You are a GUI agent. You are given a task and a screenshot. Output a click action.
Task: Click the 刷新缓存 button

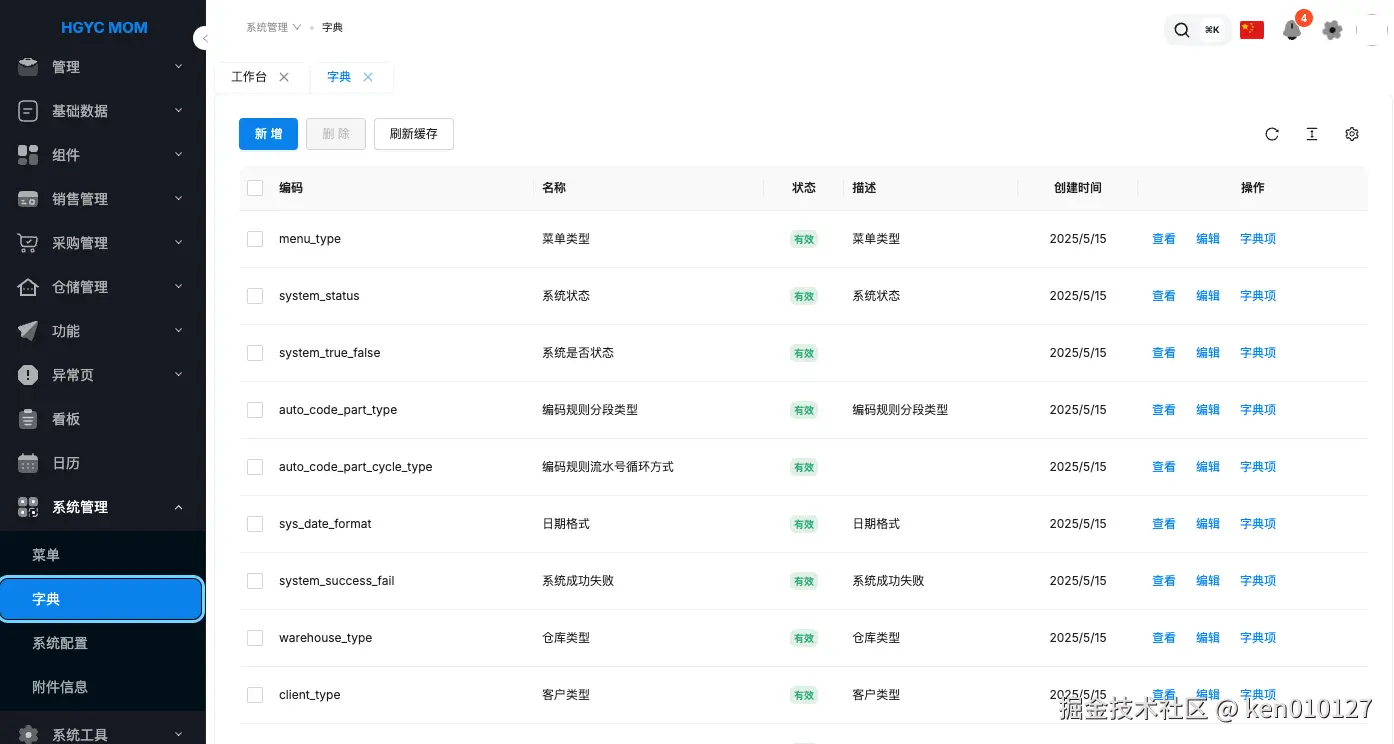[414, 134]
